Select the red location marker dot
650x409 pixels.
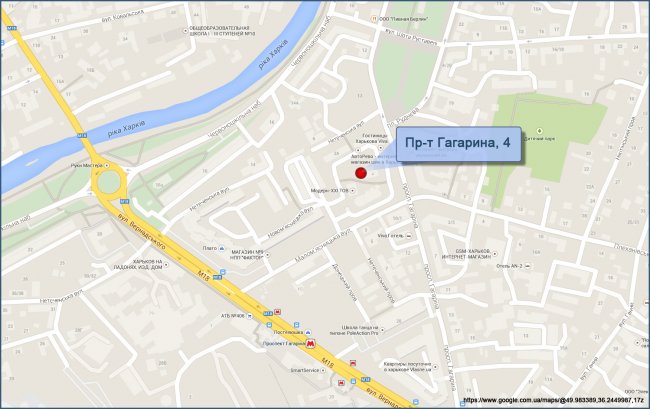click(361, 173)
